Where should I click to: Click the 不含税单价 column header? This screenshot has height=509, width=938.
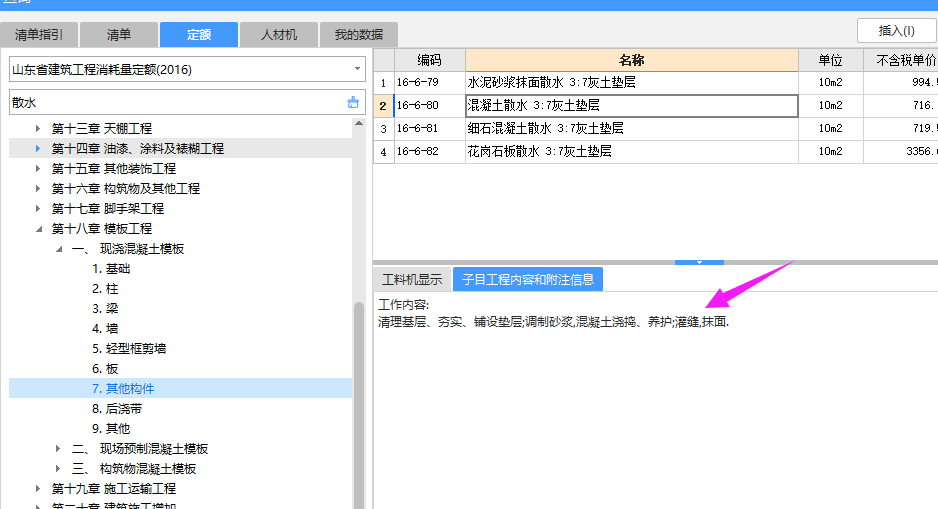coord(901,60)
